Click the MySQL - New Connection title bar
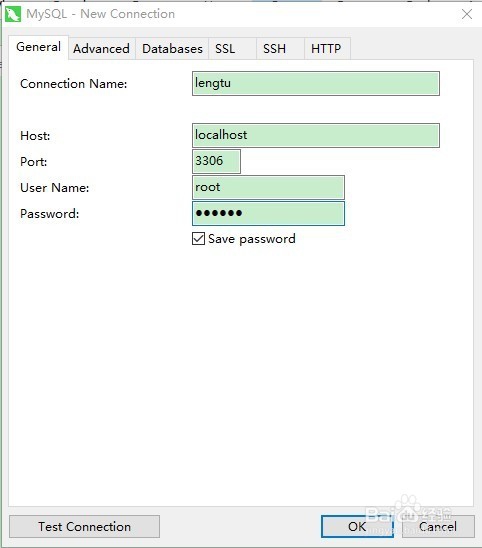This screenshot has width=482, height=548. [231, 14]
